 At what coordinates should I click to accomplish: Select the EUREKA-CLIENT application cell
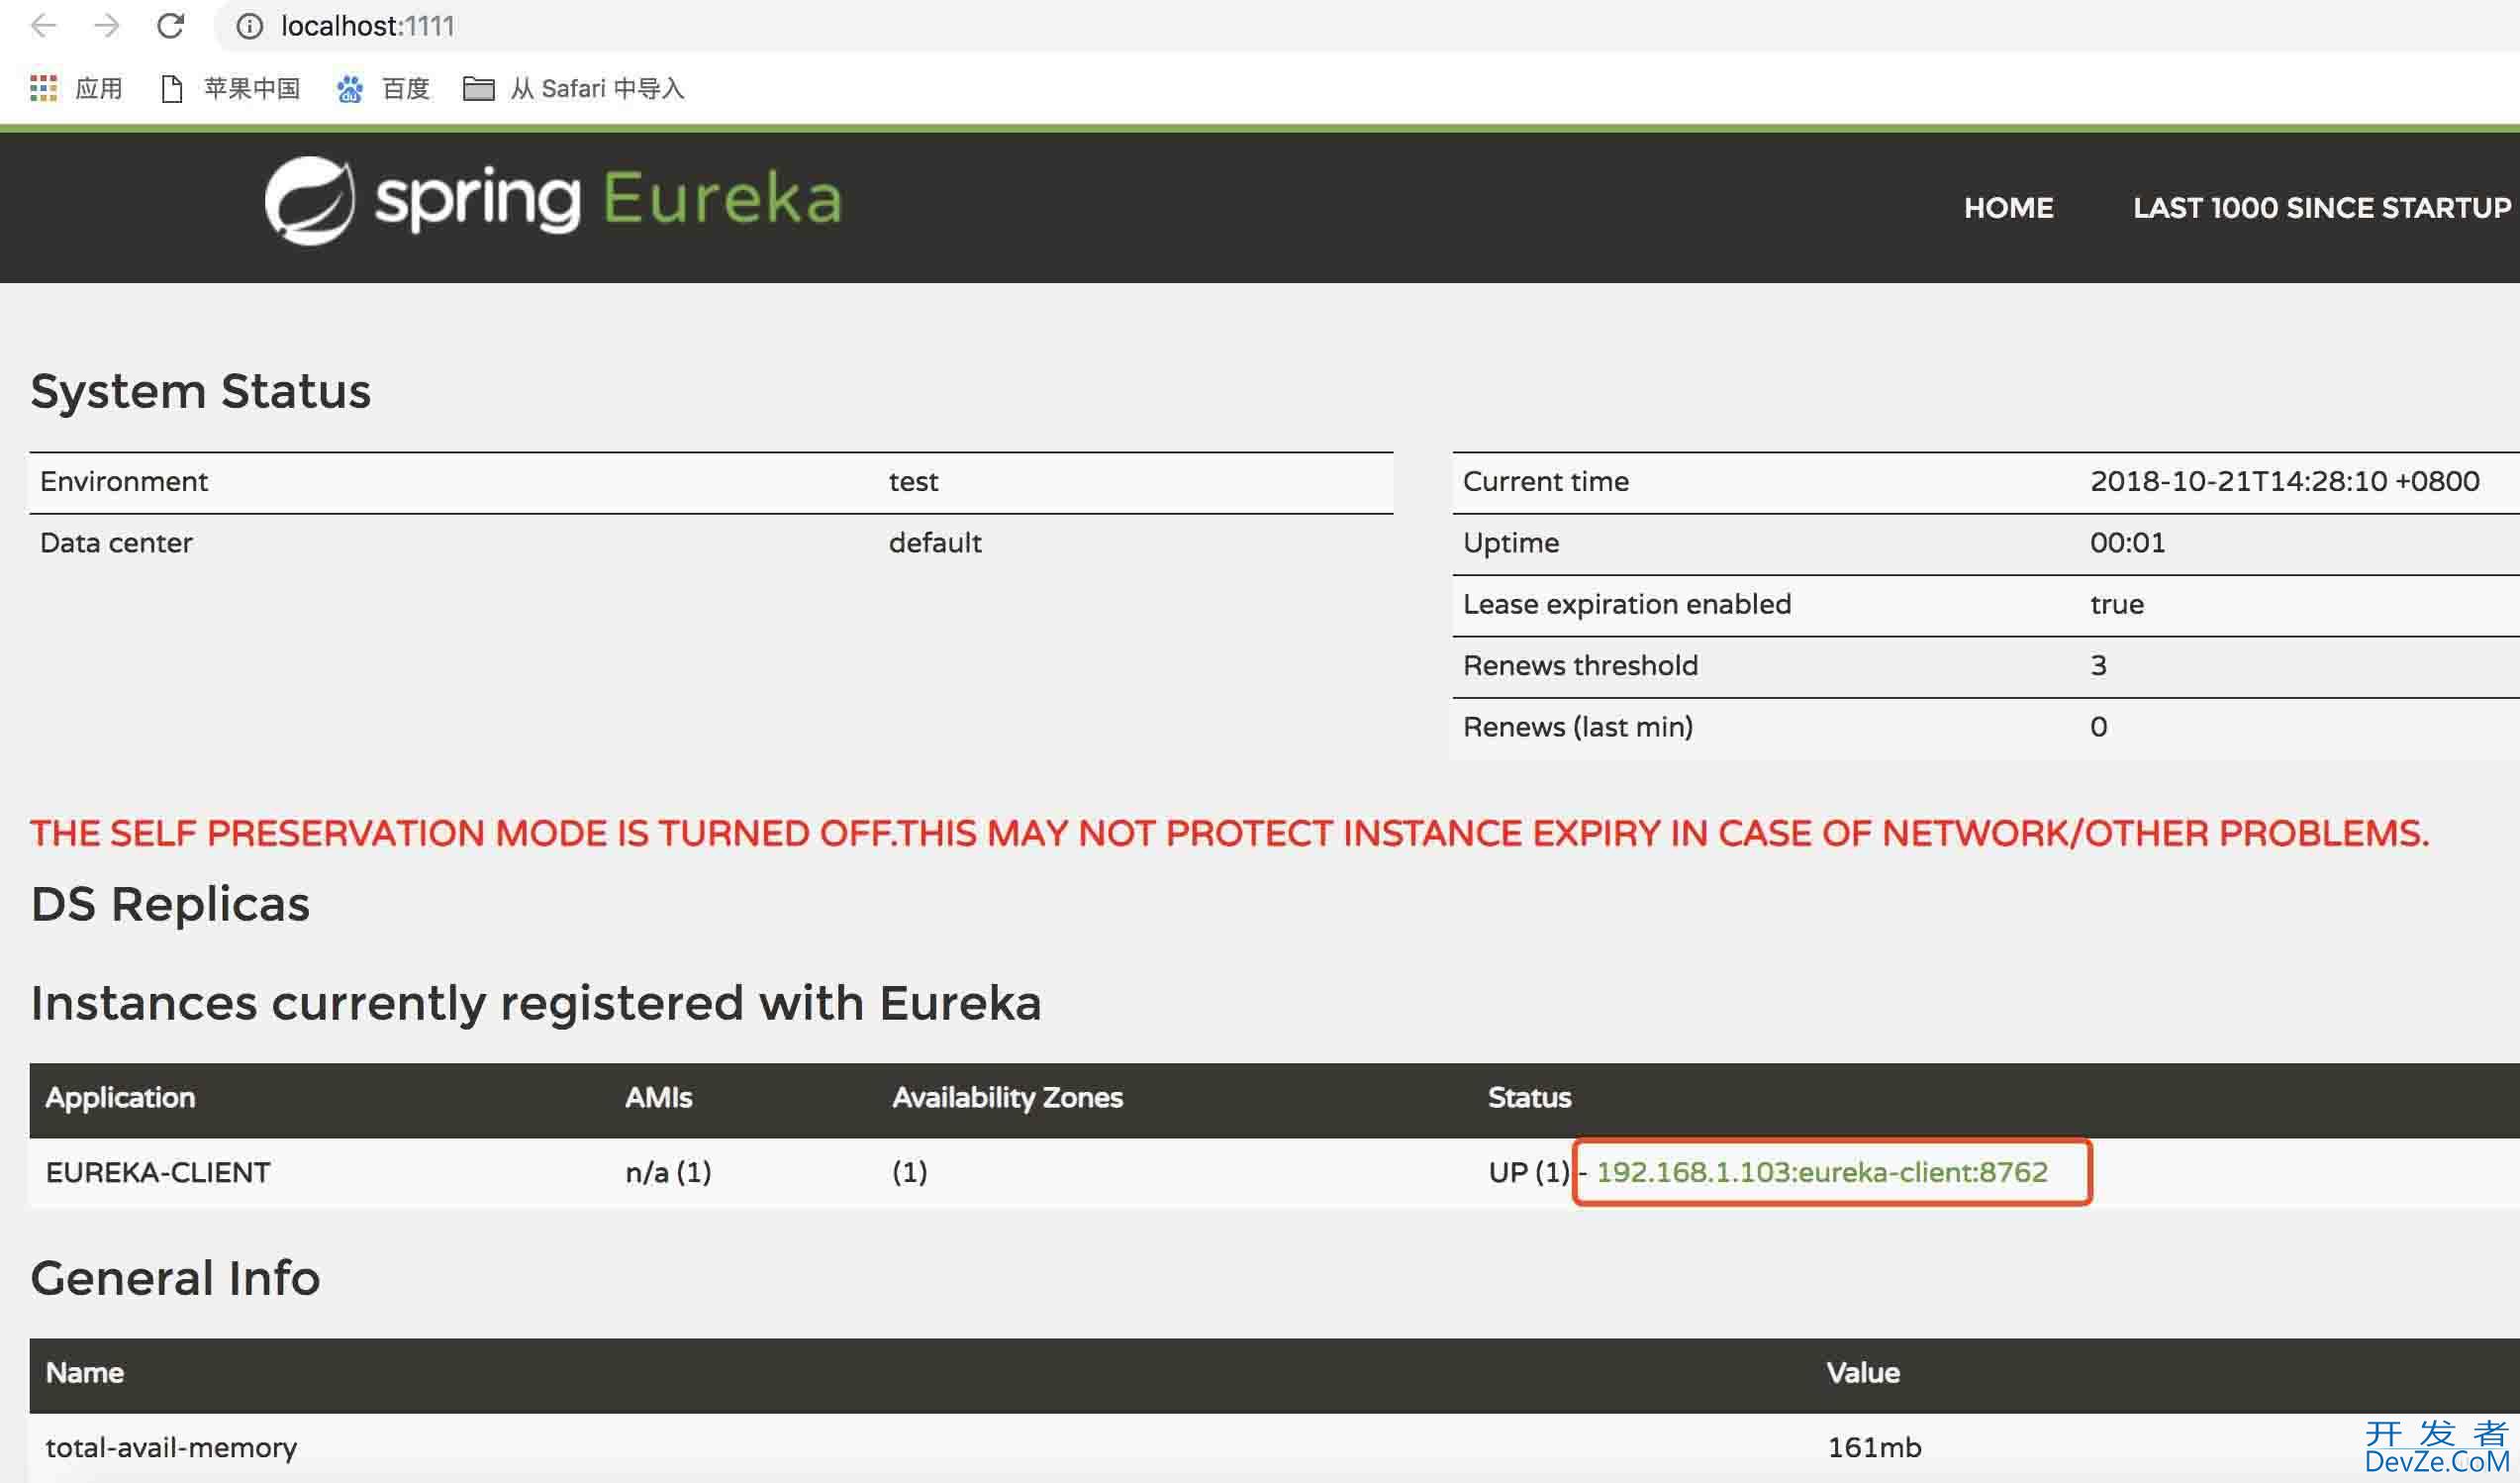click(x=158, y=1172)
